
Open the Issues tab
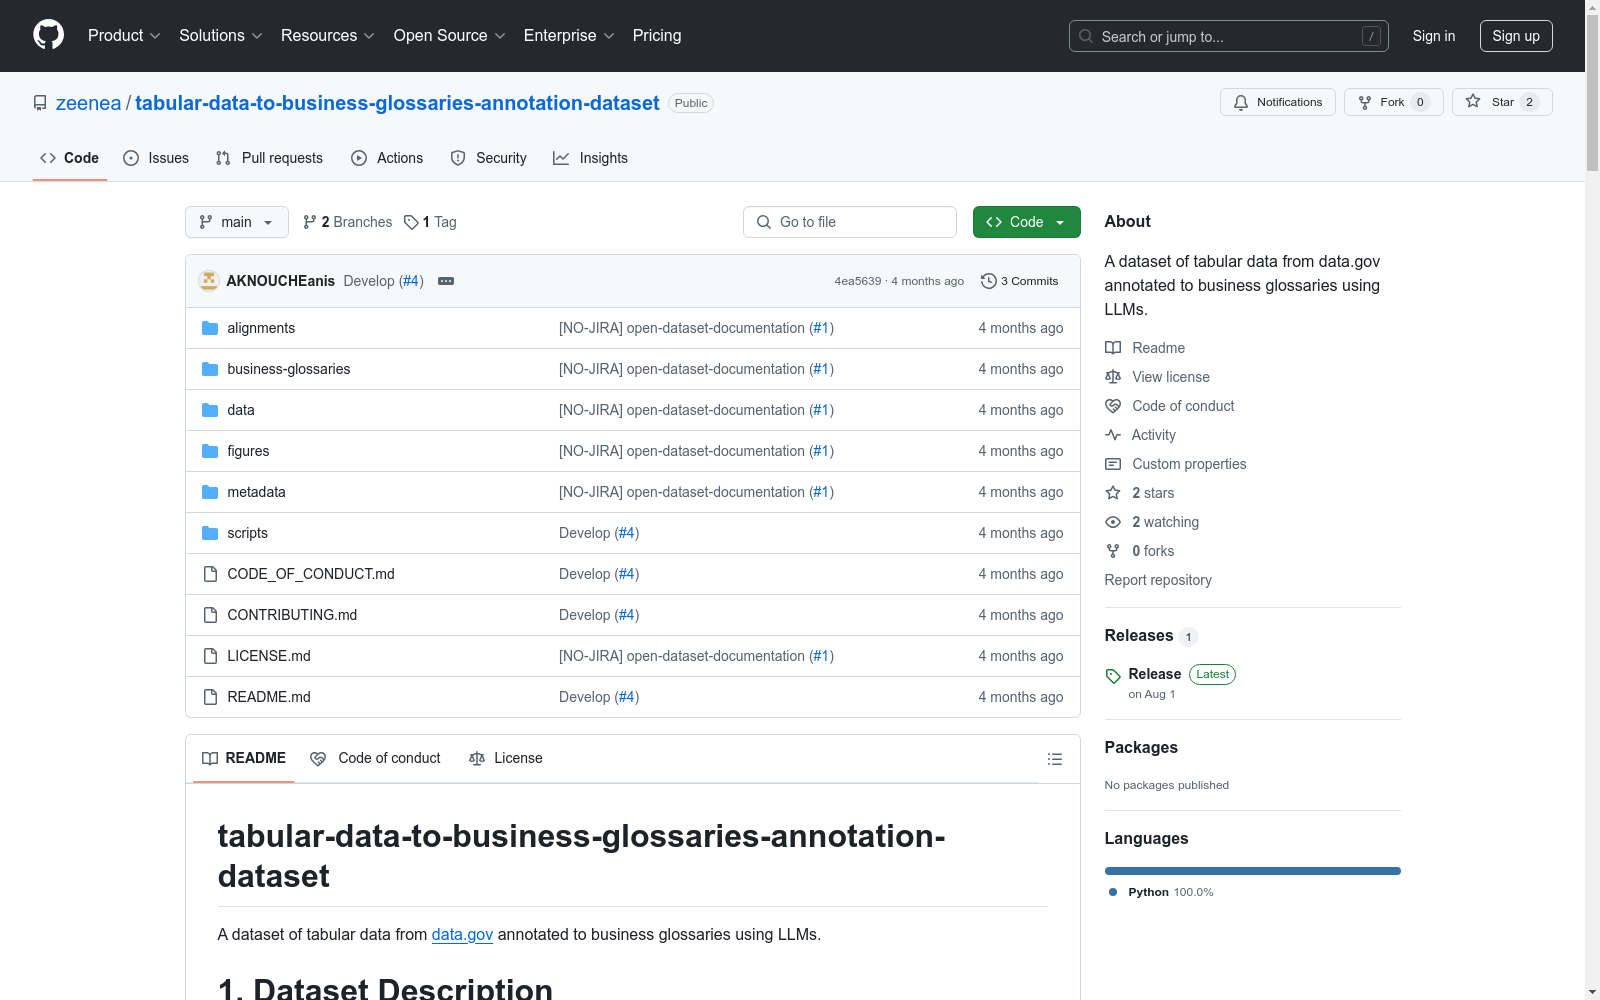(156, 158)
